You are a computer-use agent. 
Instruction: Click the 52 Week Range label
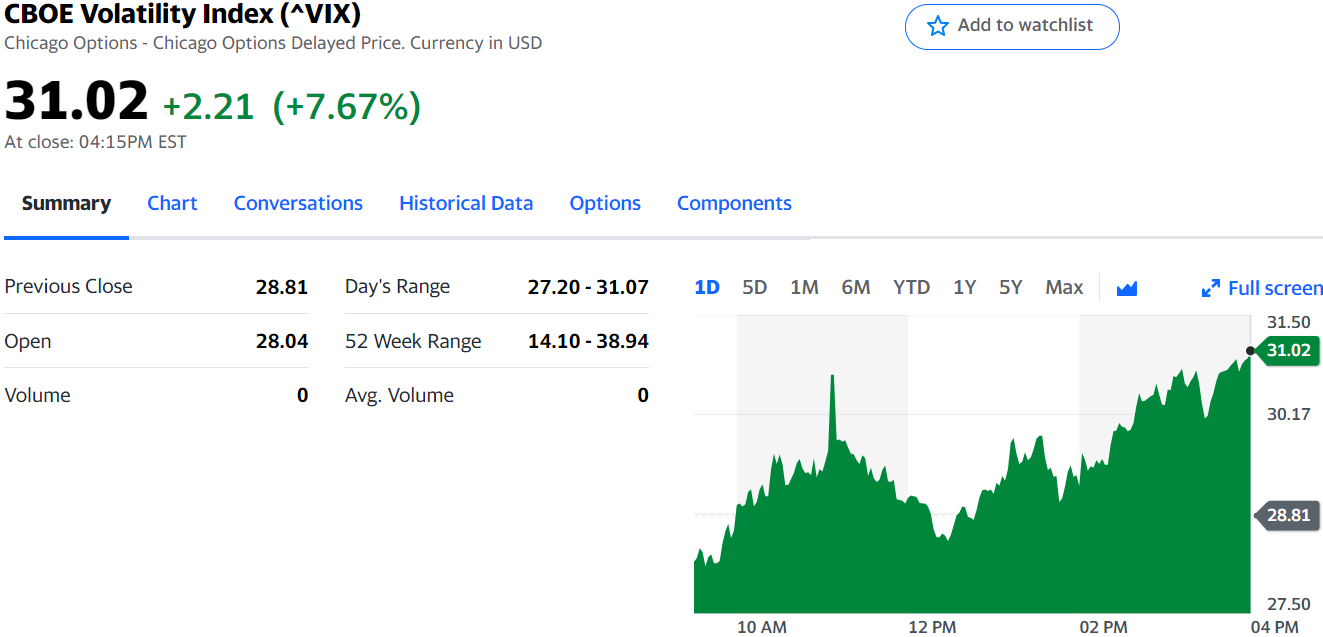[x=413, y=342]
